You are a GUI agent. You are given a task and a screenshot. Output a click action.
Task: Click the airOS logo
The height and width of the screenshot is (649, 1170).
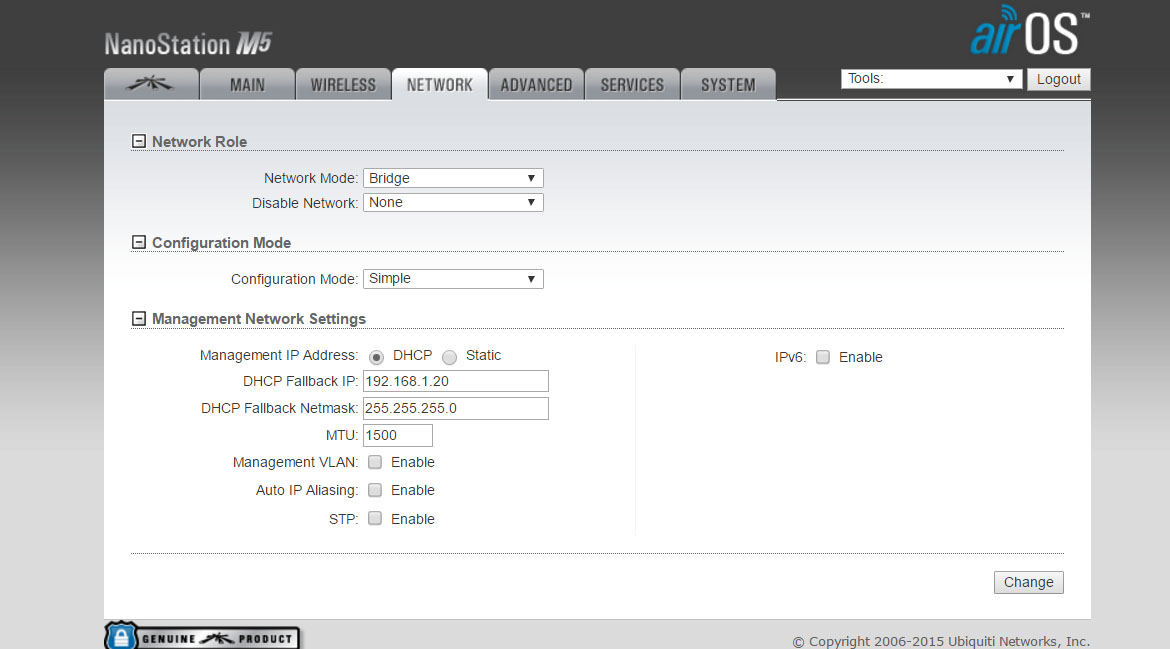coord(1029,32)
